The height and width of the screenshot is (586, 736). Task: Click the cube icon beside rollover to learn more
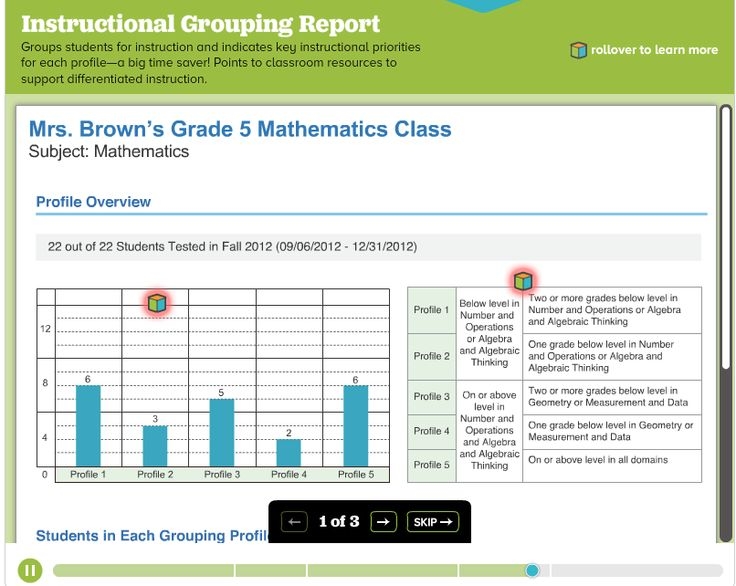578,50
